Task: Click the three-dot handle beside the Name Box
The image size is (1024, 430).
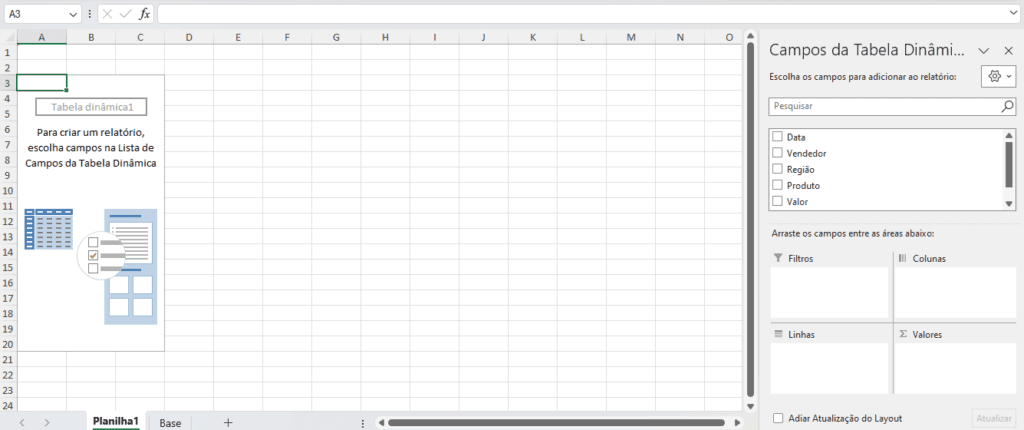Action: click(89, 14)
